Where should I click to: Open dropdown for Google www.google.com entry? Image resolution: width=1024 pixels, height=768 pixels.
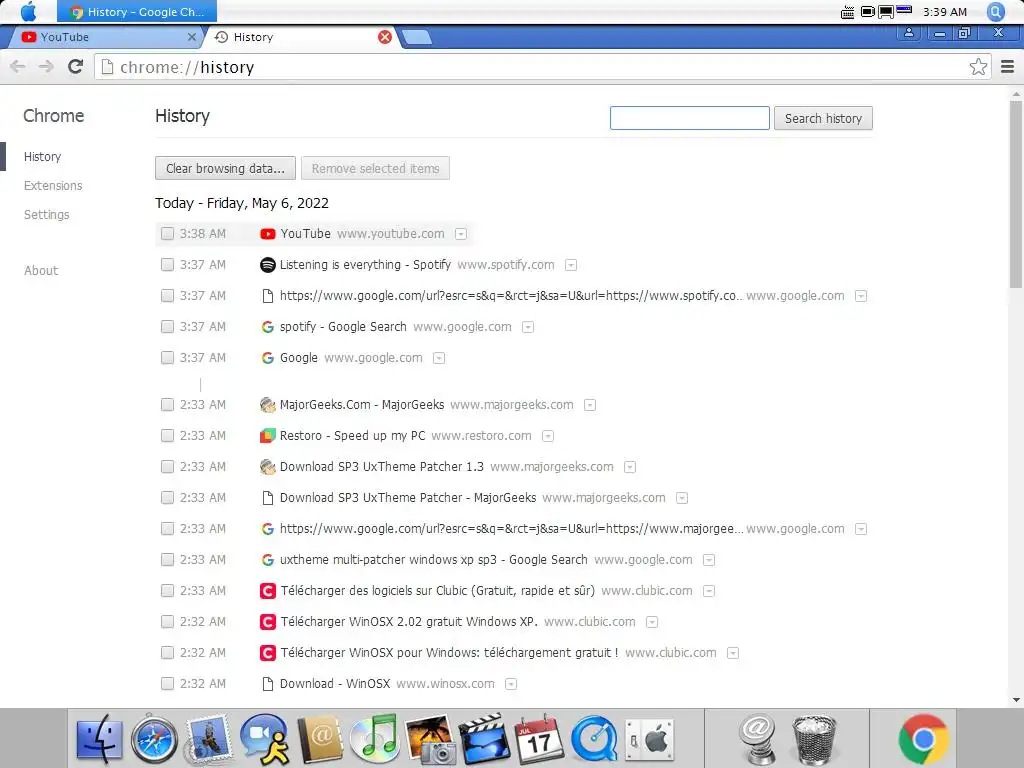439,358
